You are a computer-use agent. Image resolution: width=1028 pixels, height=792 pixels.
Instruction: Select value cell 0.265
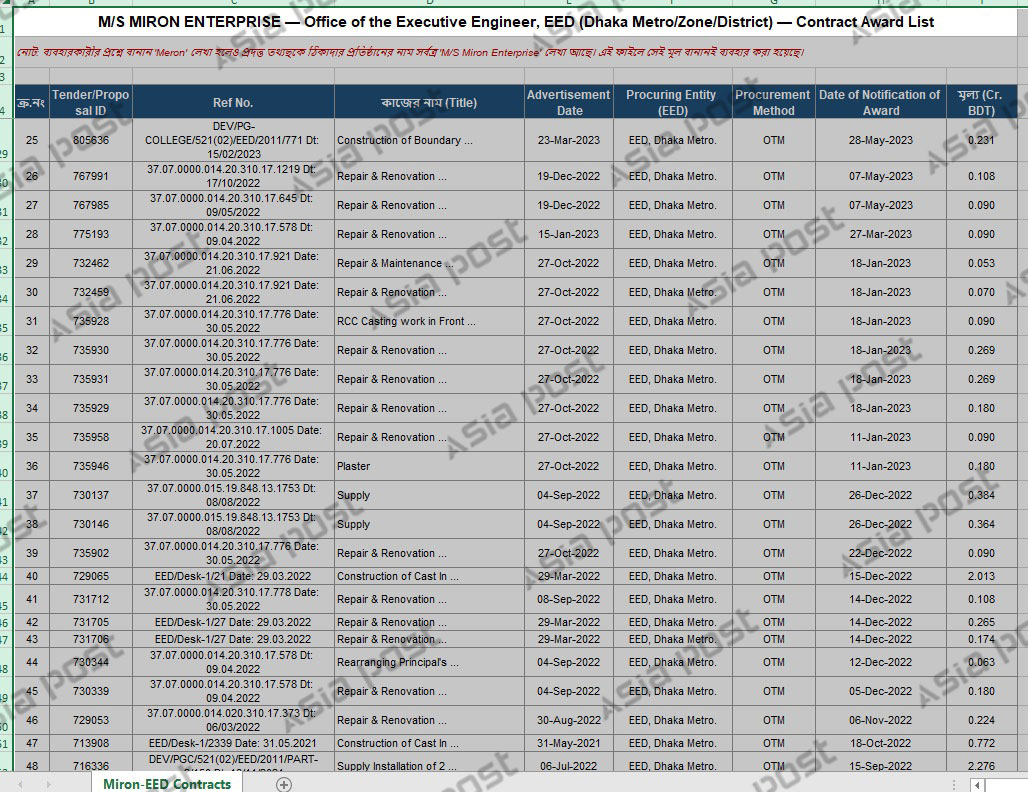point(981,622)
